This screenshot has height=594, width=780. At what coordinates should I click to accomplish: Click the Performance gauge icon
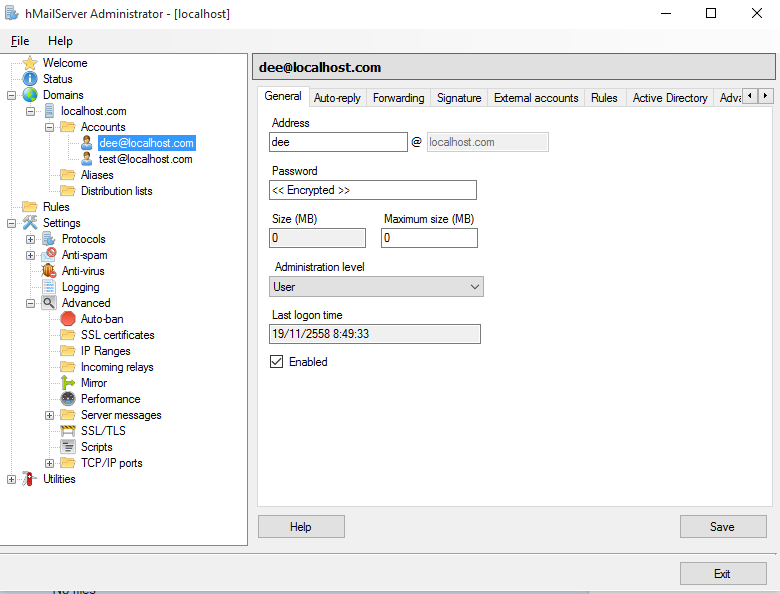68,398
